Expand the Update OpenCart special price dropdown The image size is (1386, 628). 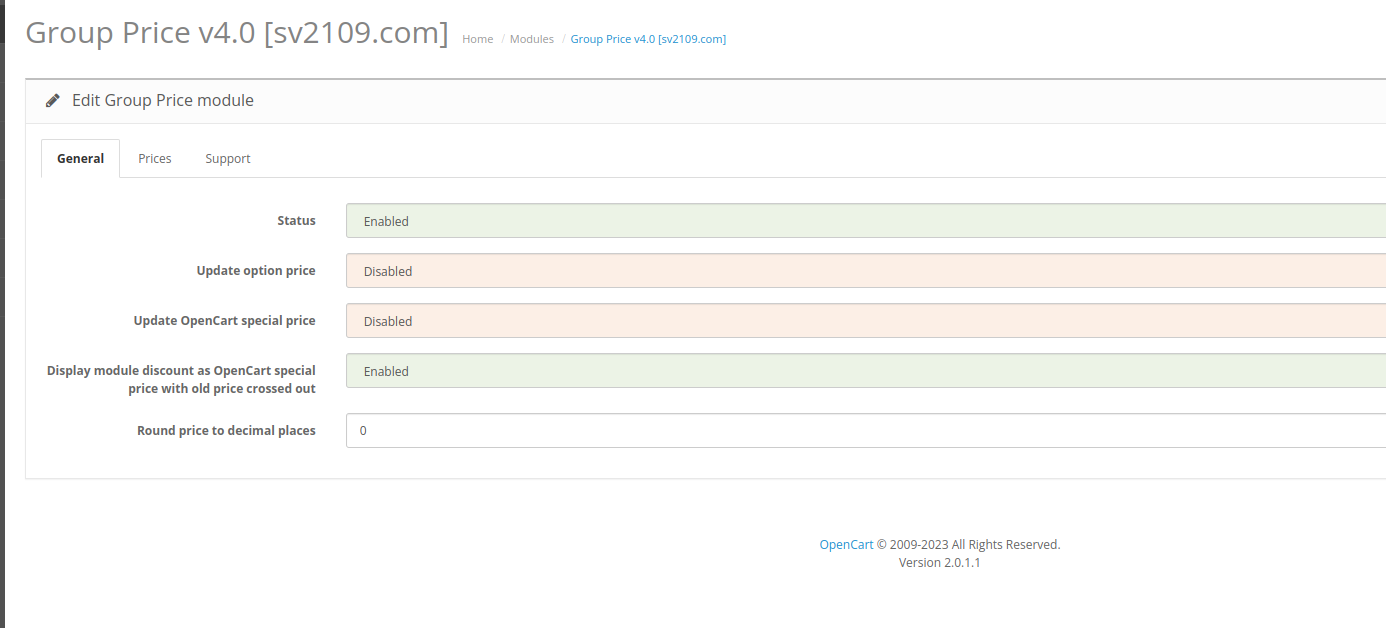865,321
